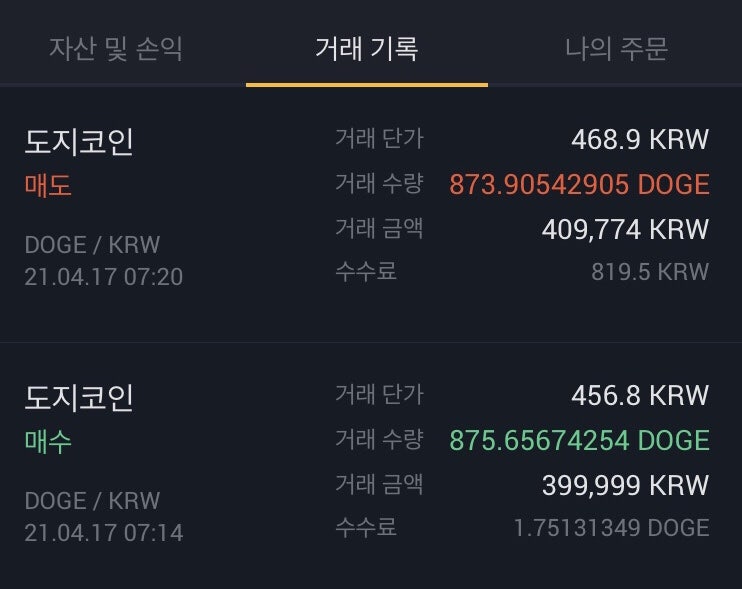Image resolution: width=742 pixels, height=589 pixels.
Task: Select the 409,774 KRW trade amount
Action: click(625, 229)
